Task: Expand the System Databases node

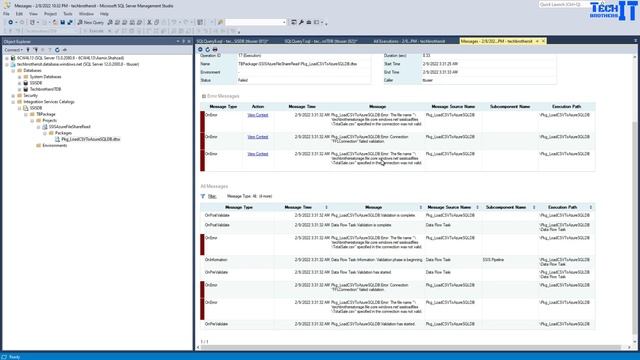Action: (20, 77)
